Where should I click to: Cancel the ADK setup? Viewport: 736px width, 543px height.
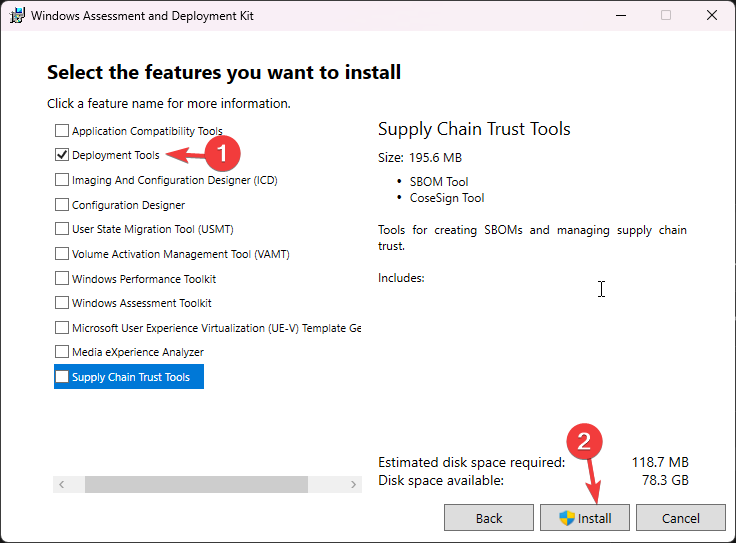click(x=681, y=518)
